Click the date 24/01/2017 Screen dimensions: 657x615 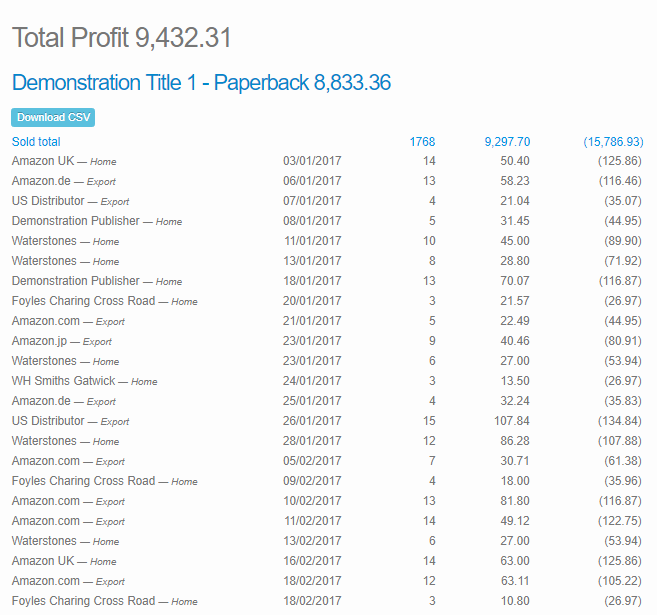312,381
